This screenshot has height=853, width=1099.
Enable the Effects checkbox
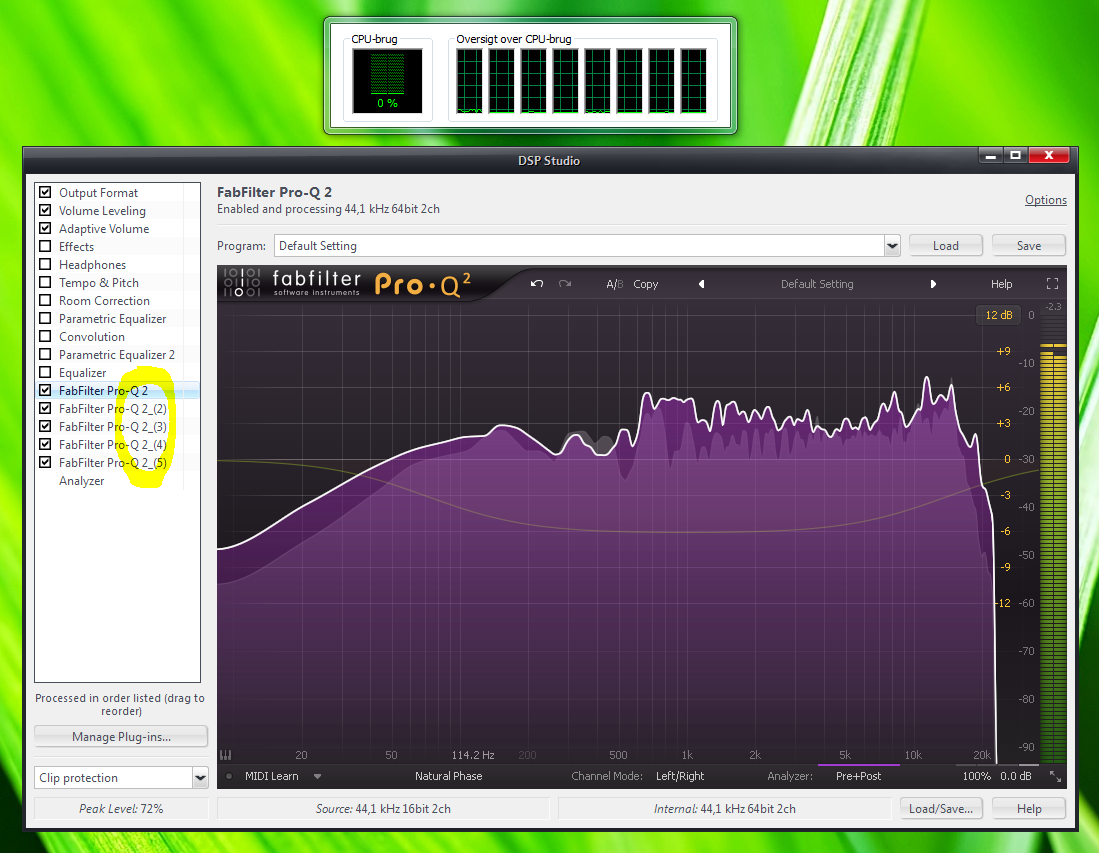pyautogui.click(x=46, y=246)
